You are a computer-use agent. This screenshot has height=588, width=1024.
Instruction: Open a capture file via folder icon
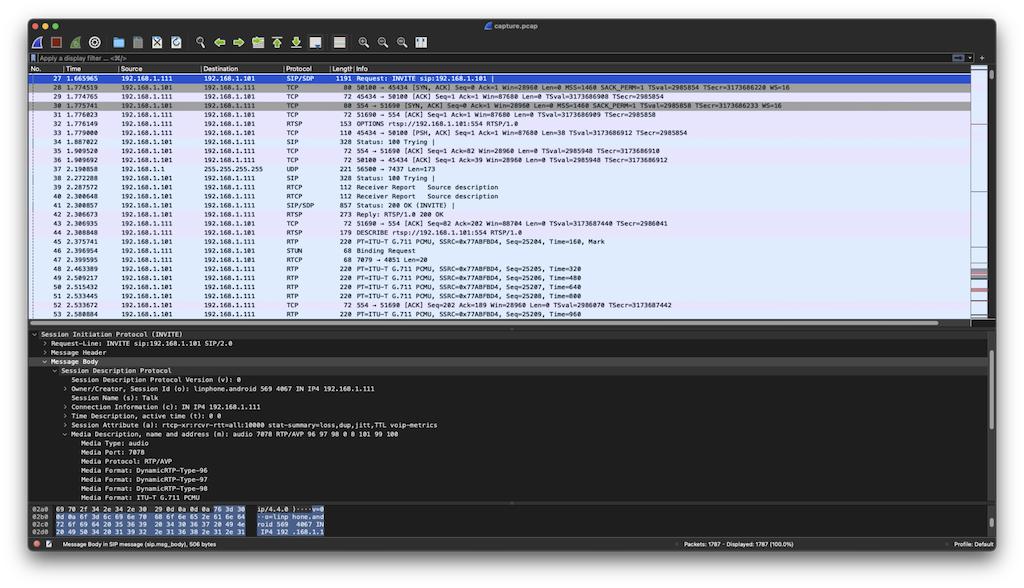[x=118, y=42]
